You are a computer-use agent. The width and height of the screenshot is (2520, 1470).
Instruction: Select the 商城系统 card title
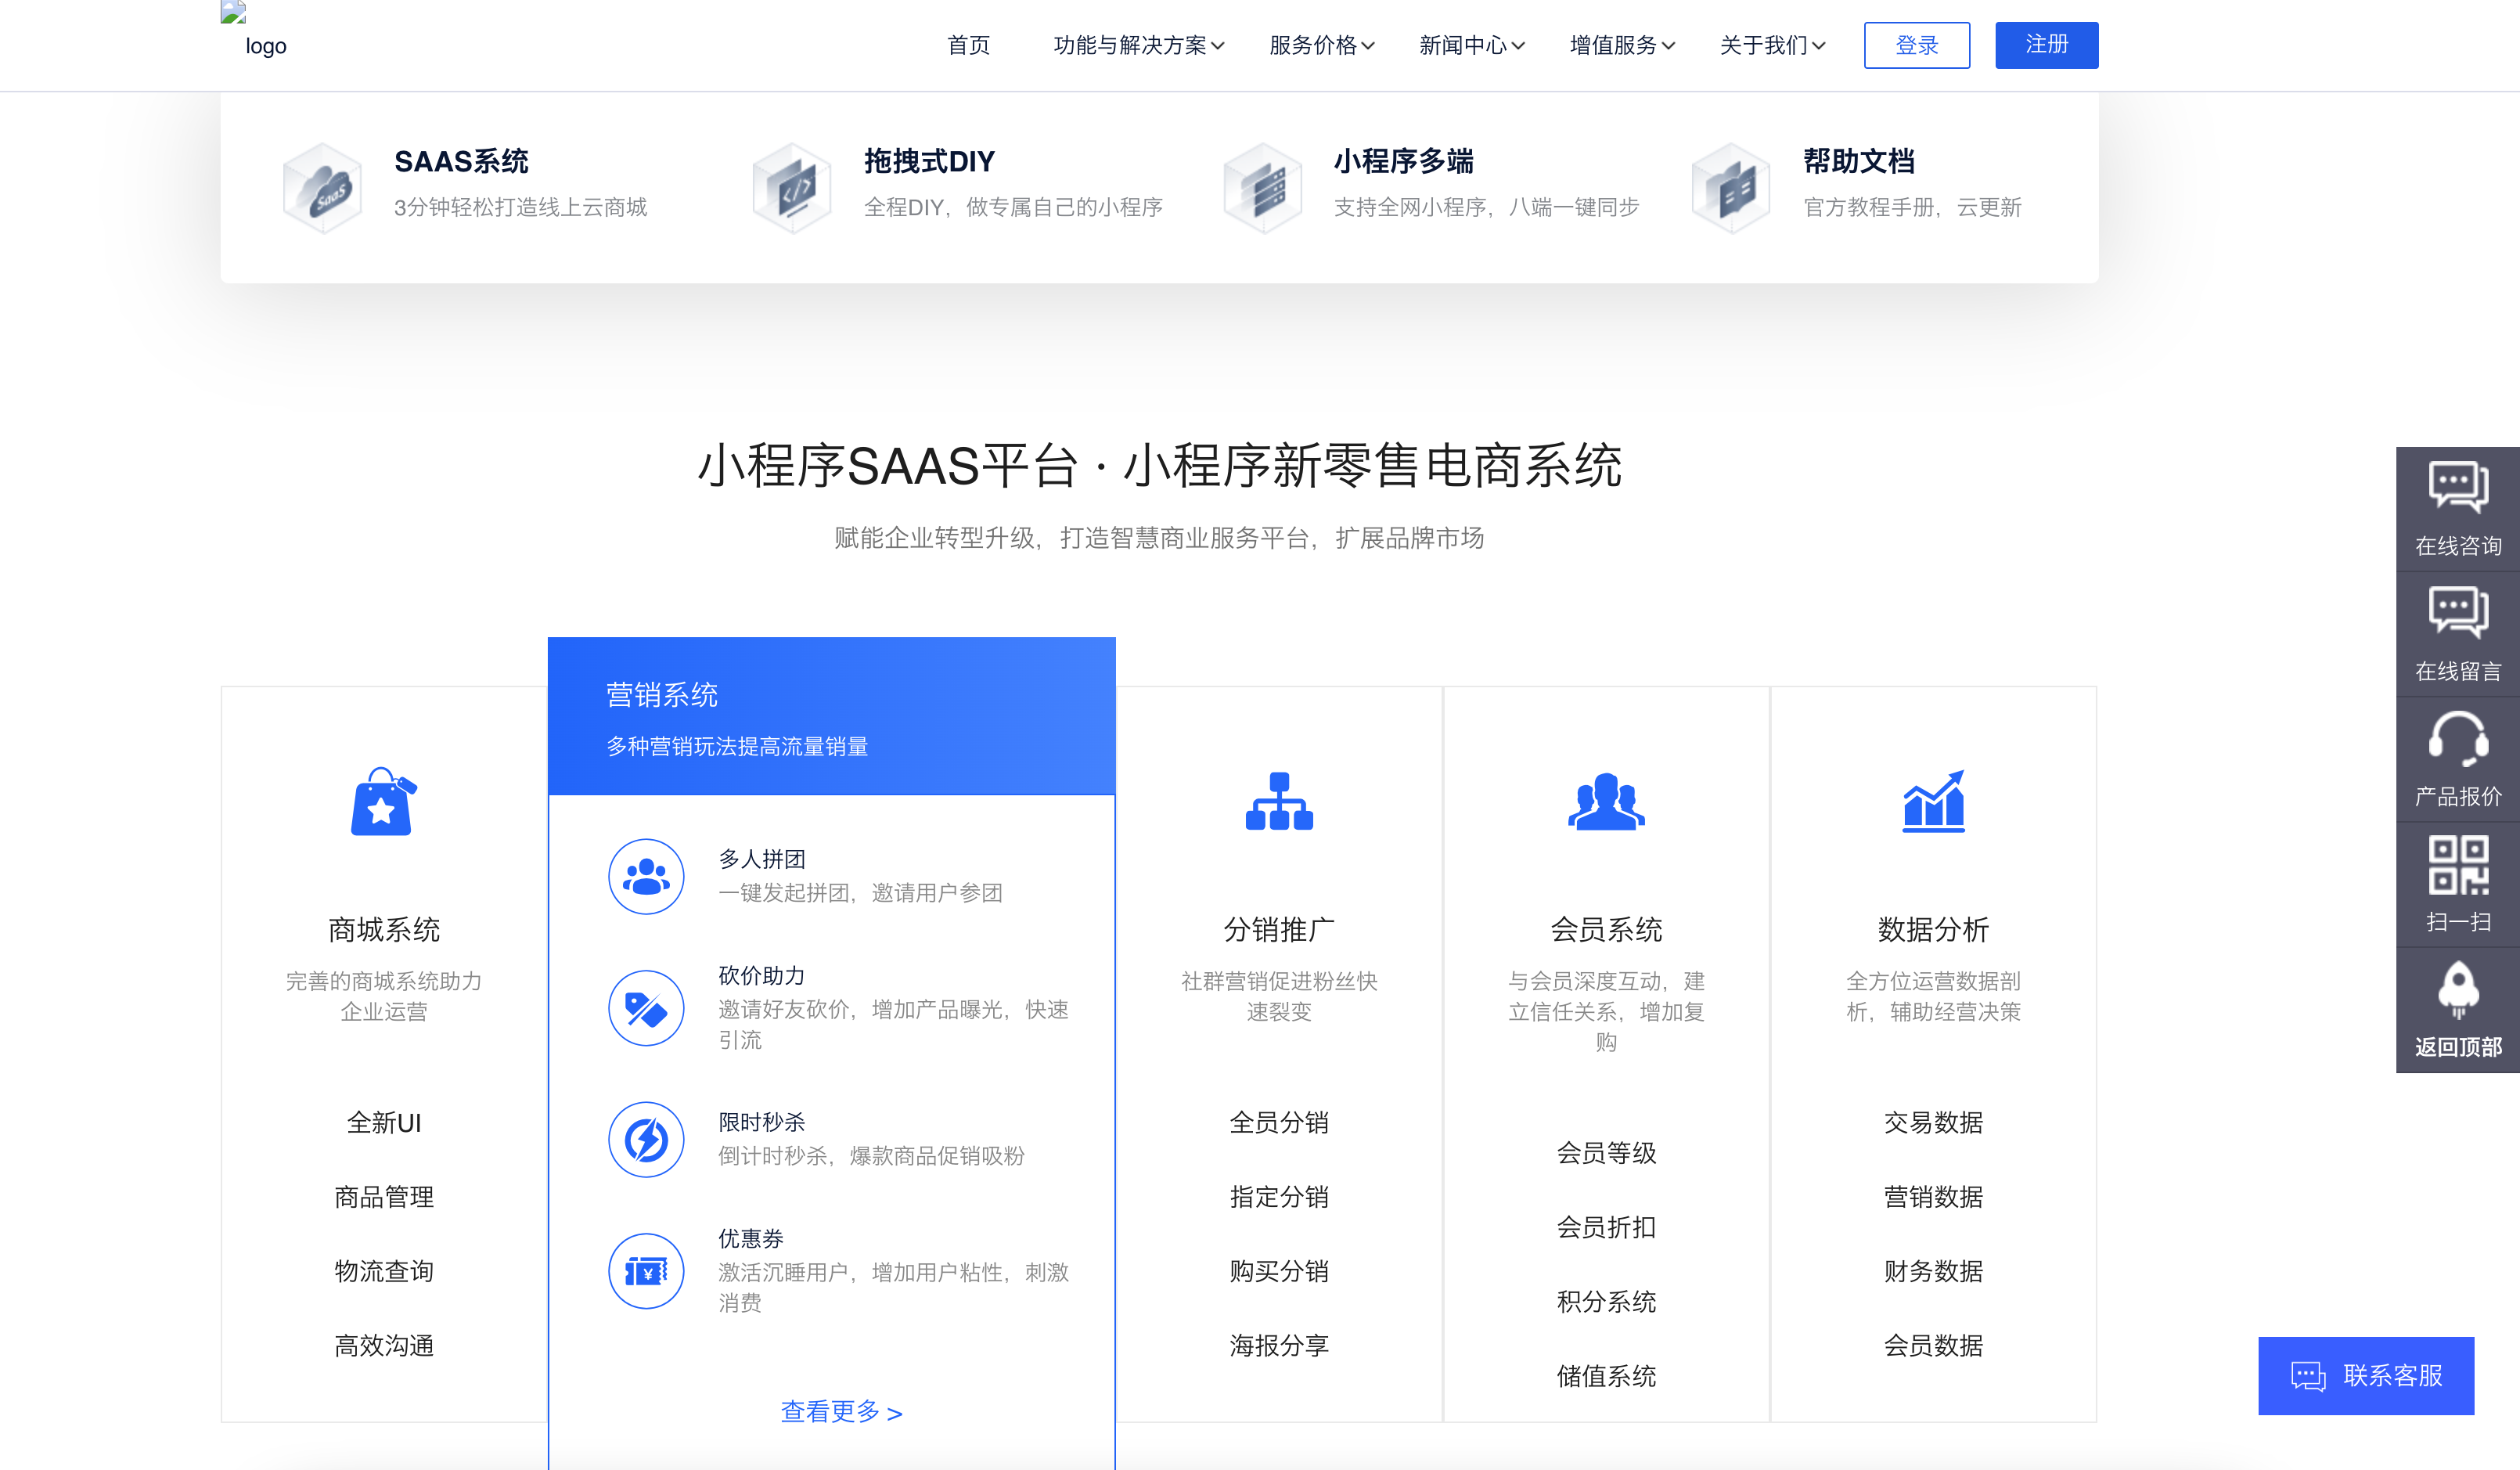(x=384, y=929)
